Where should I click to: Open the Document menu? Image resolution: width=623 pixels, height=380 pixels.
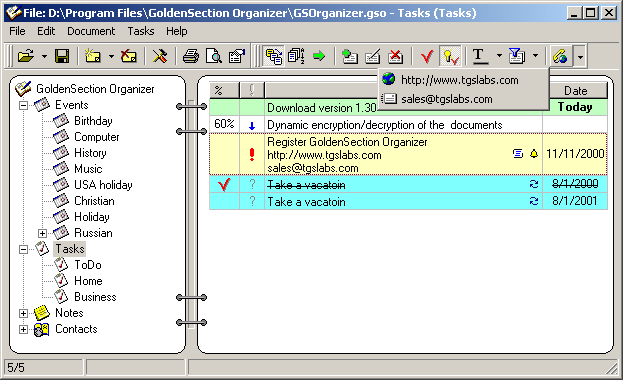click(91, 31)
